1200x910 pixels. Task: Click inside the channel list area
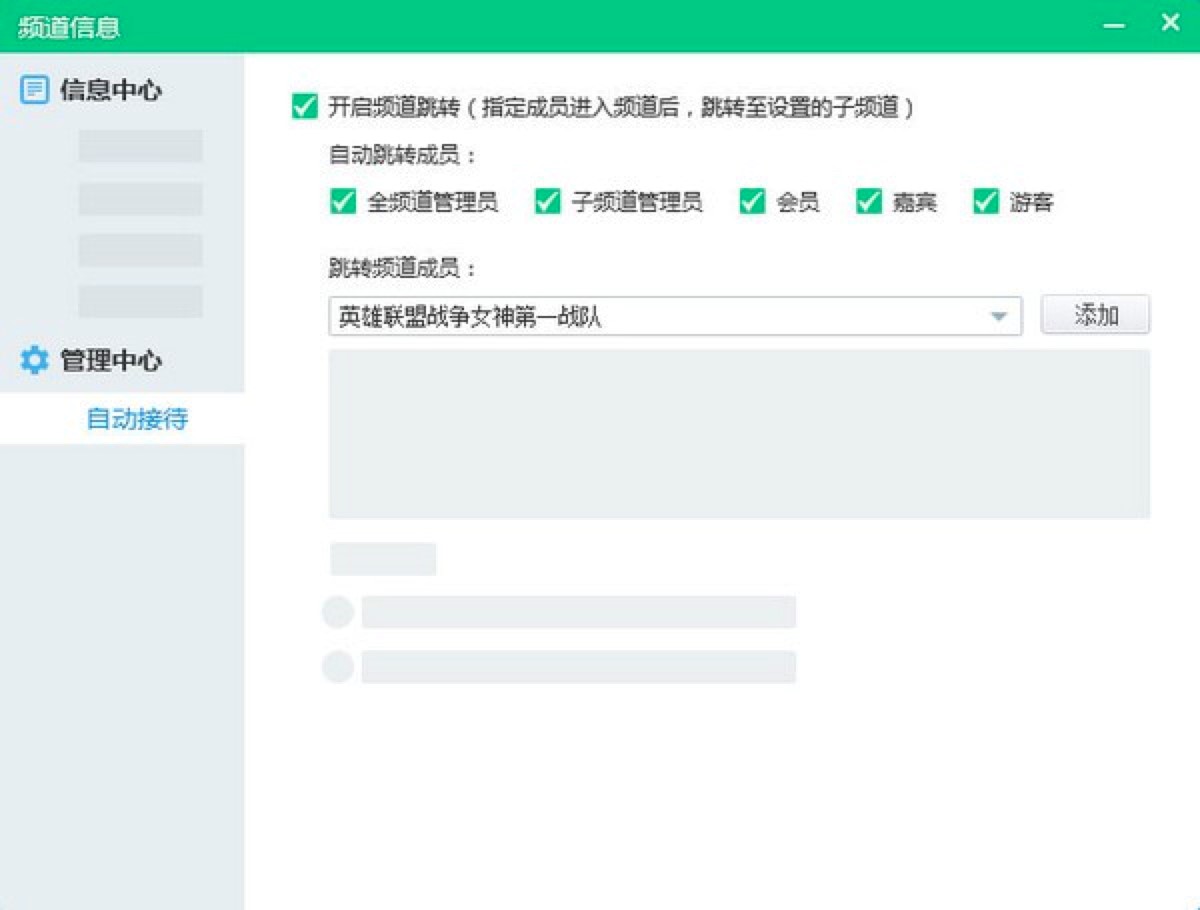coord(740,433)
